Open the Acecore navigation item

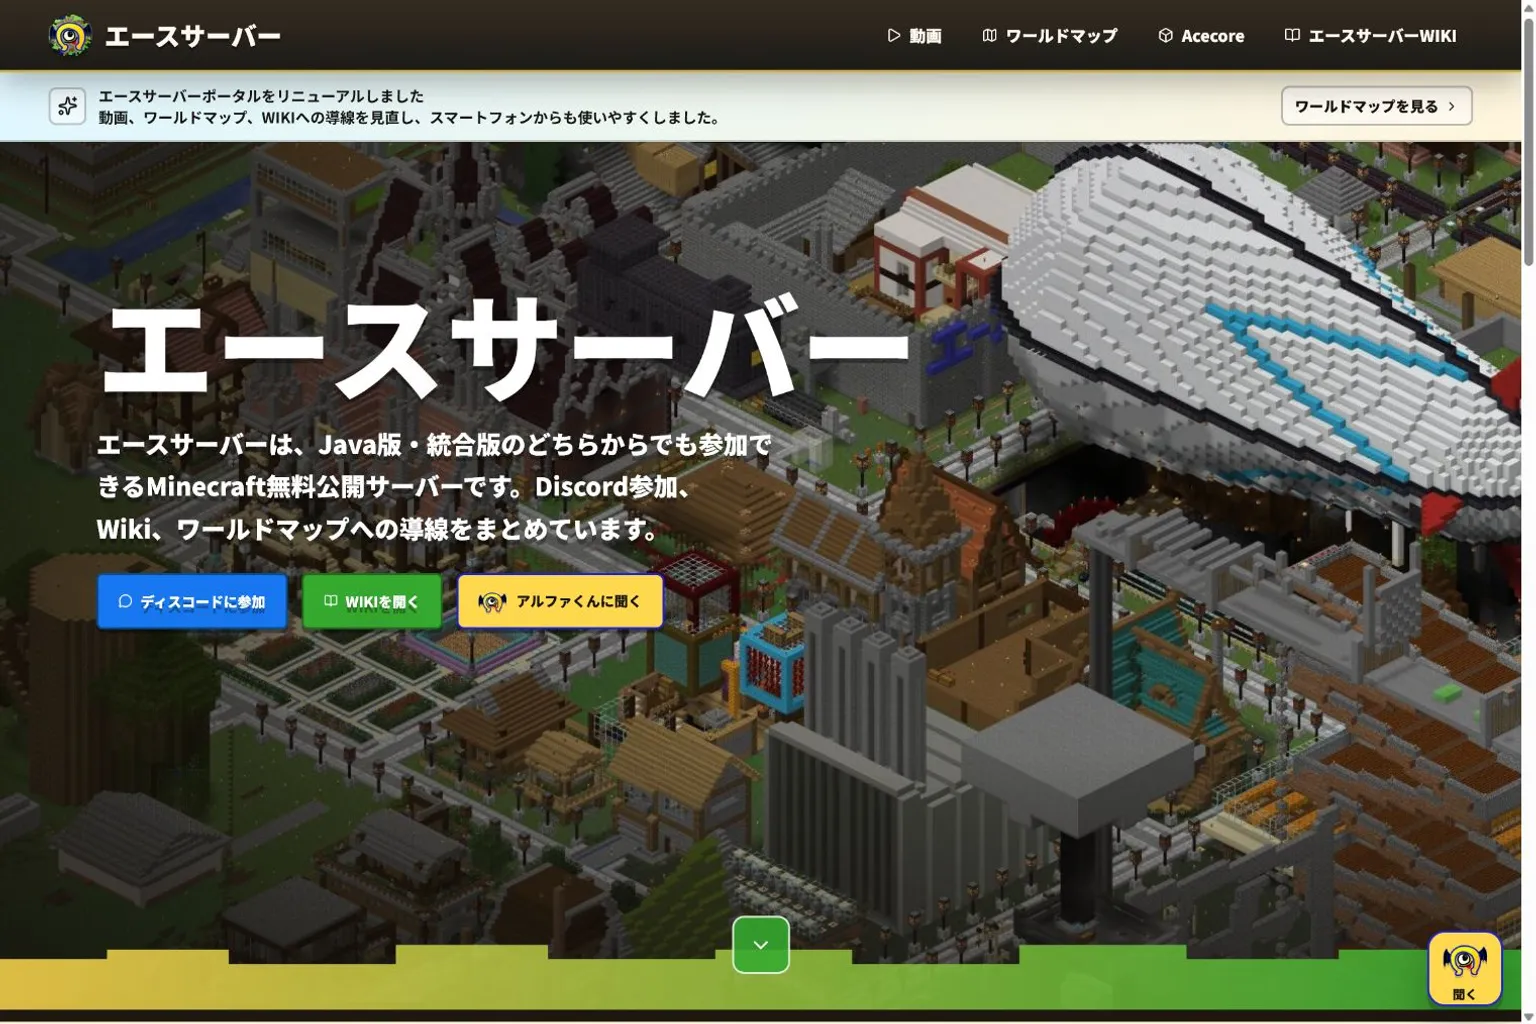pyautogui.click(x=1201, y=36)
